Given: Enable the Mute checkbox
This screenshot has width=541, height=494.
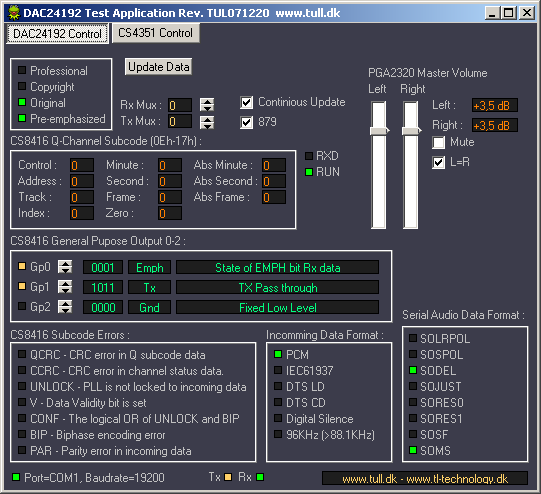Looking at the screenshot, I should pos(438,142).
